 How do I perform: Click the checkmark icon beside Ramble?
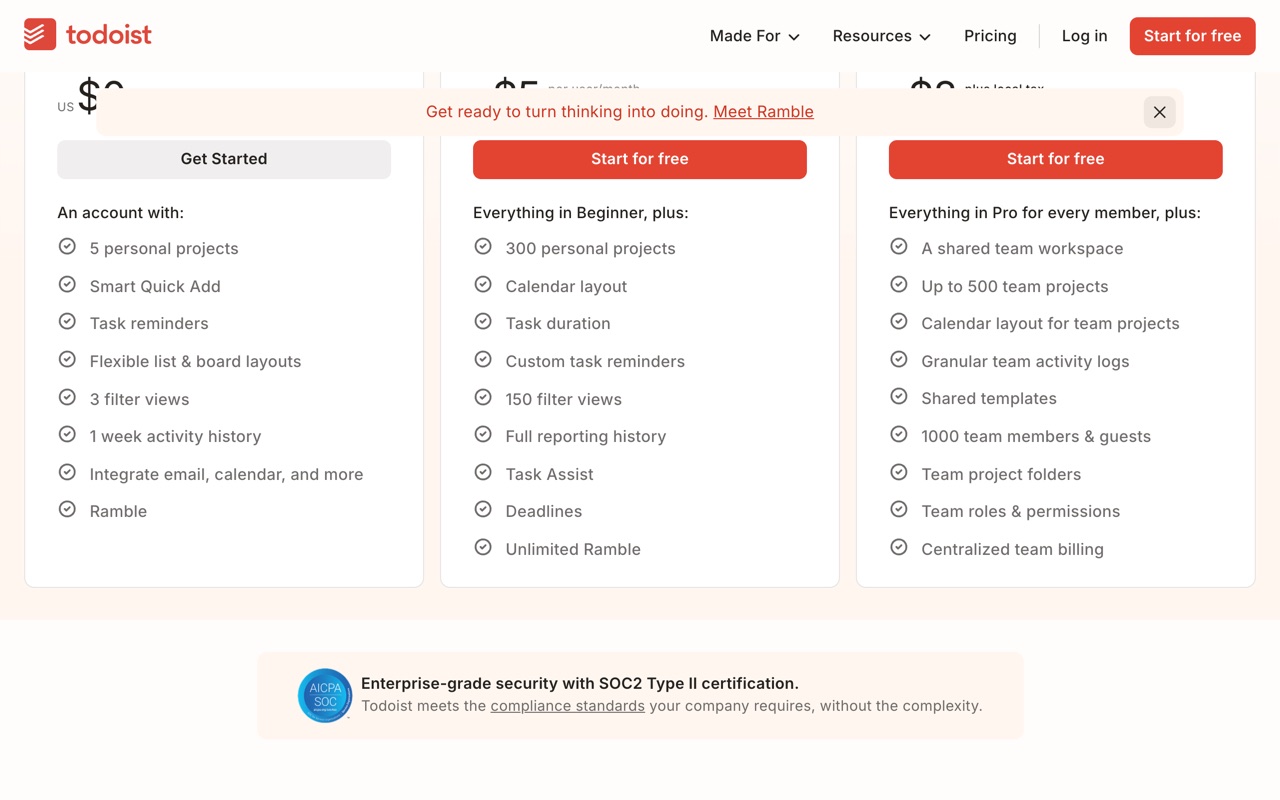[67, 509]
